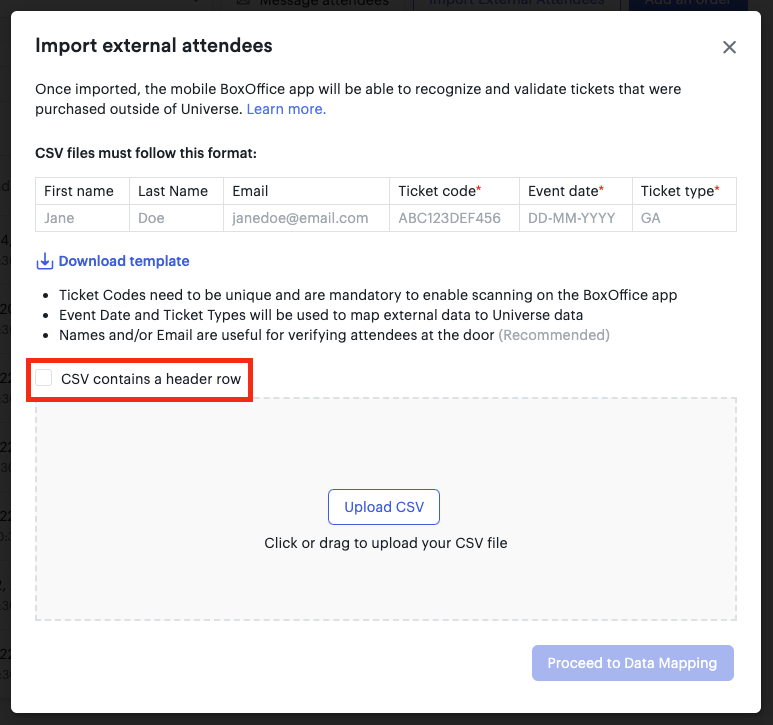Select the Last Name column header cell
773x725 pixels.
(x=176, y=191)
